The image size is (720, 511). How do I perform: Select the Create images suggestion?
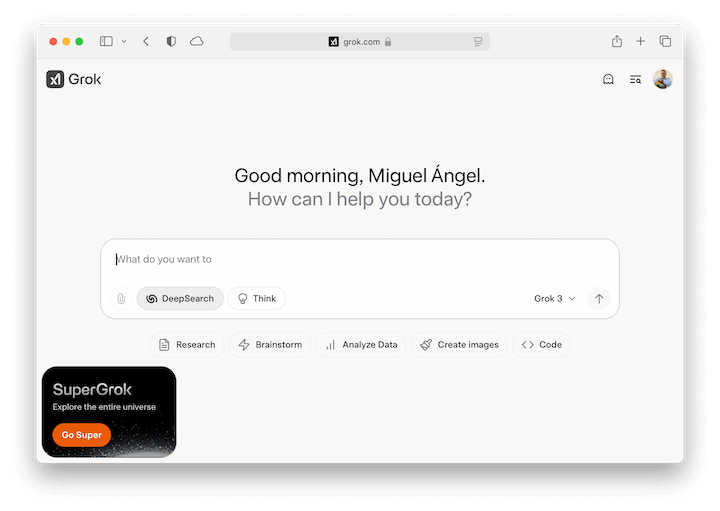(x=459, y=345)
